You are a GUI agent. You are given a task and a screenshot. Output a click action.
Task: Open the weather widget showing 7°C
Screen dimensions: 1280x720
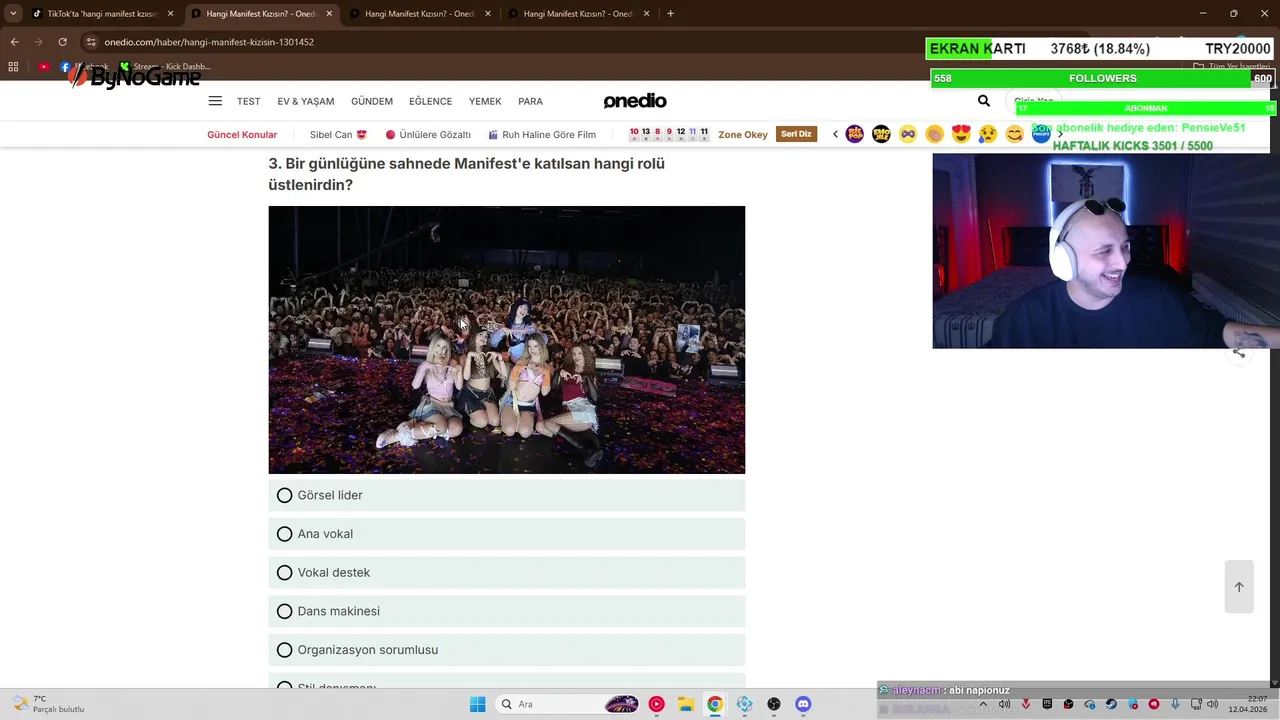48,704
